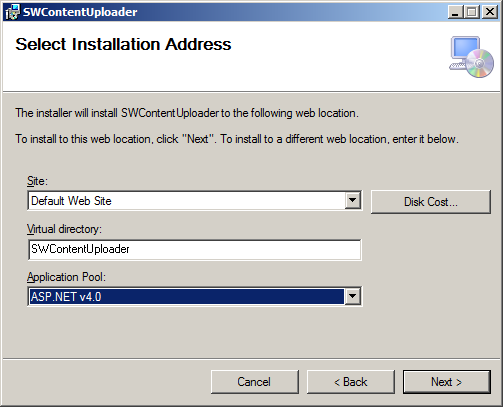Click the computer and CD graphic in header
Viewport: 503px width, 407px height.
coord(472,57)
